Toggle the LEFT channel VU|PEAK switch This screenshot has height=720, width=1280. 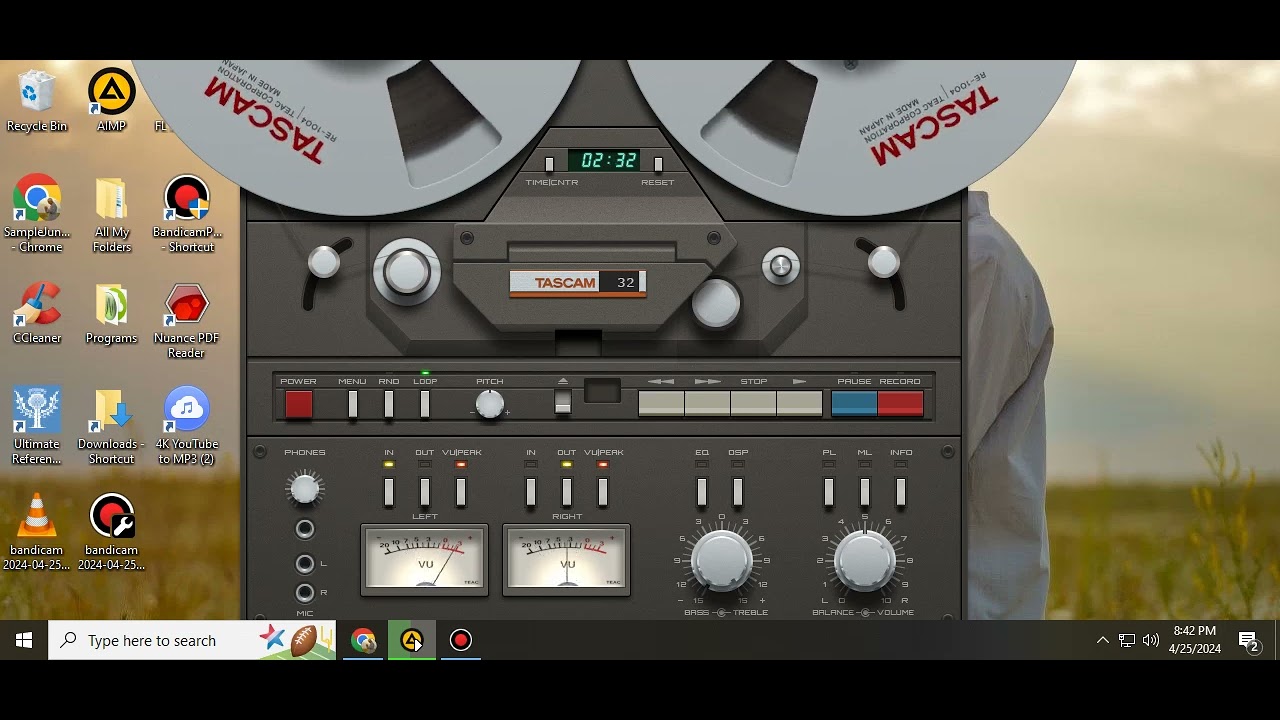pos(461,492)
